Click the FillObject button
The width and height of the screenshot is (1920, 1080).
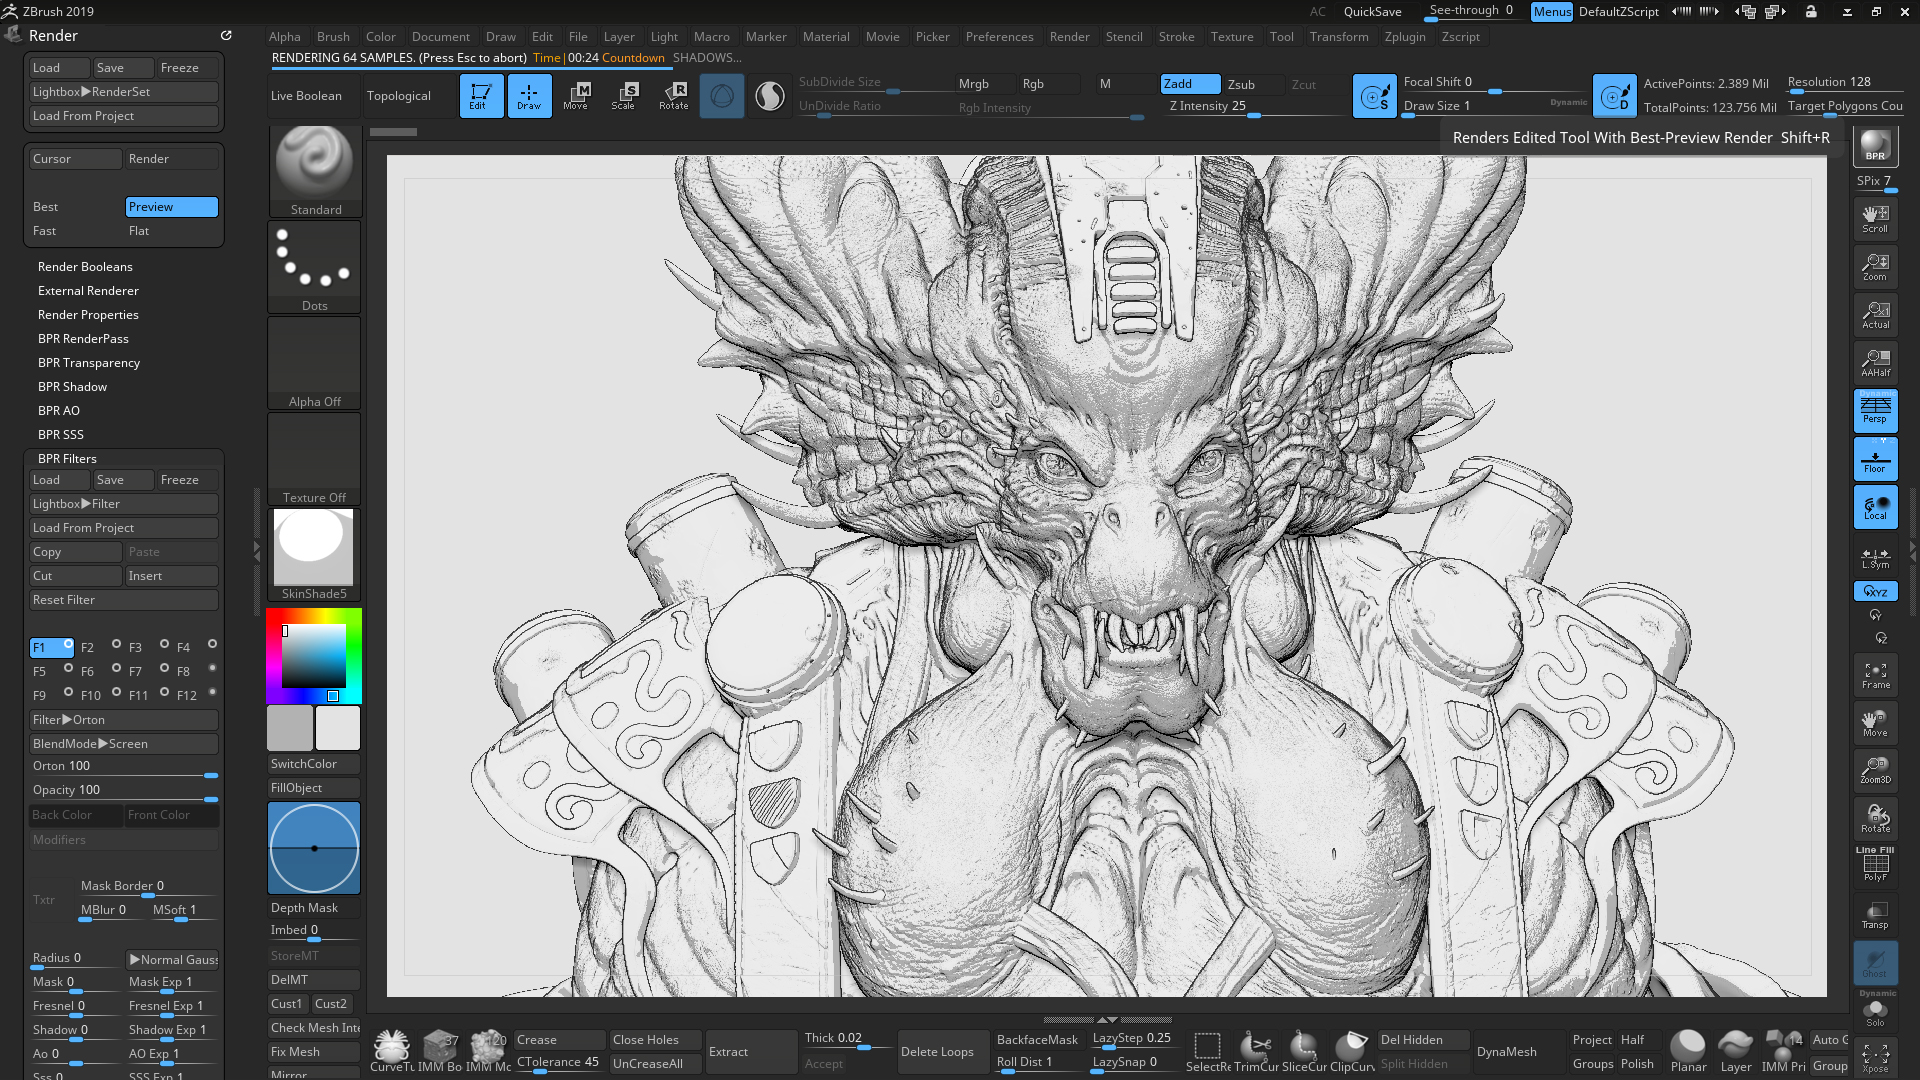(313, 788)
